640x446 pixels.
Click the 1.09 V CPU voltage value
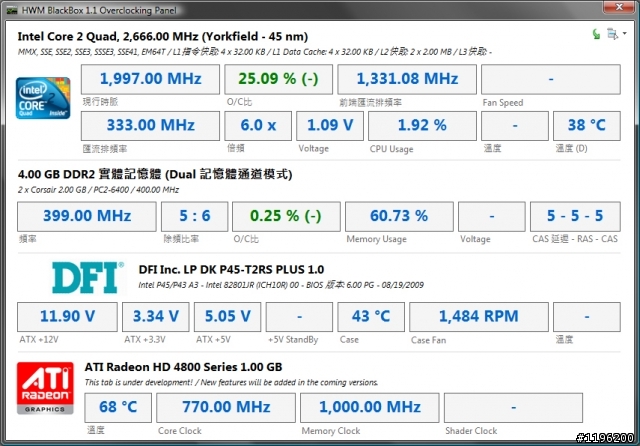pos(330,126)
